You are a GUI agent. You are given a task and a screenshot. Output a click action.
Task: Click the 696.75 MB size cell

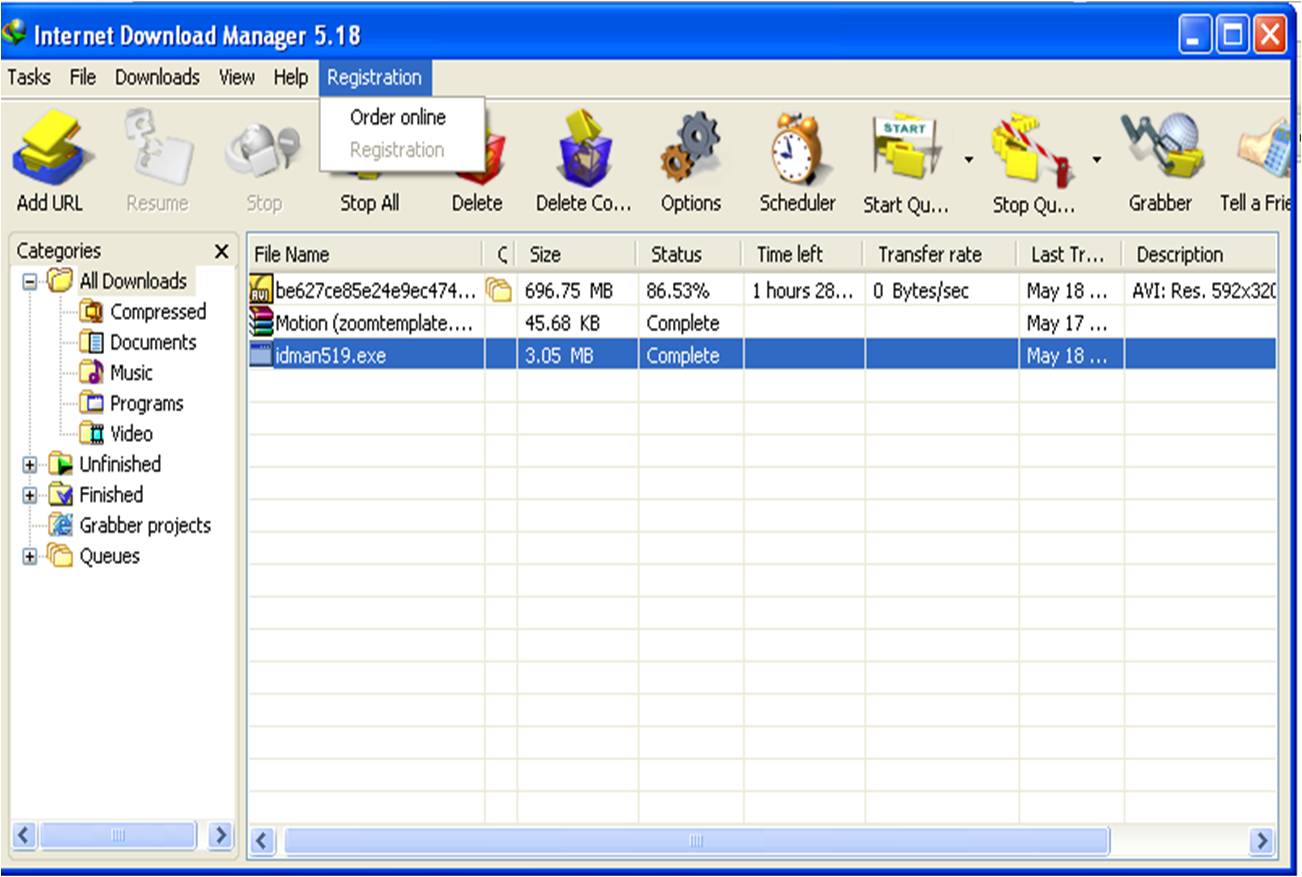(x=577, y=291)
